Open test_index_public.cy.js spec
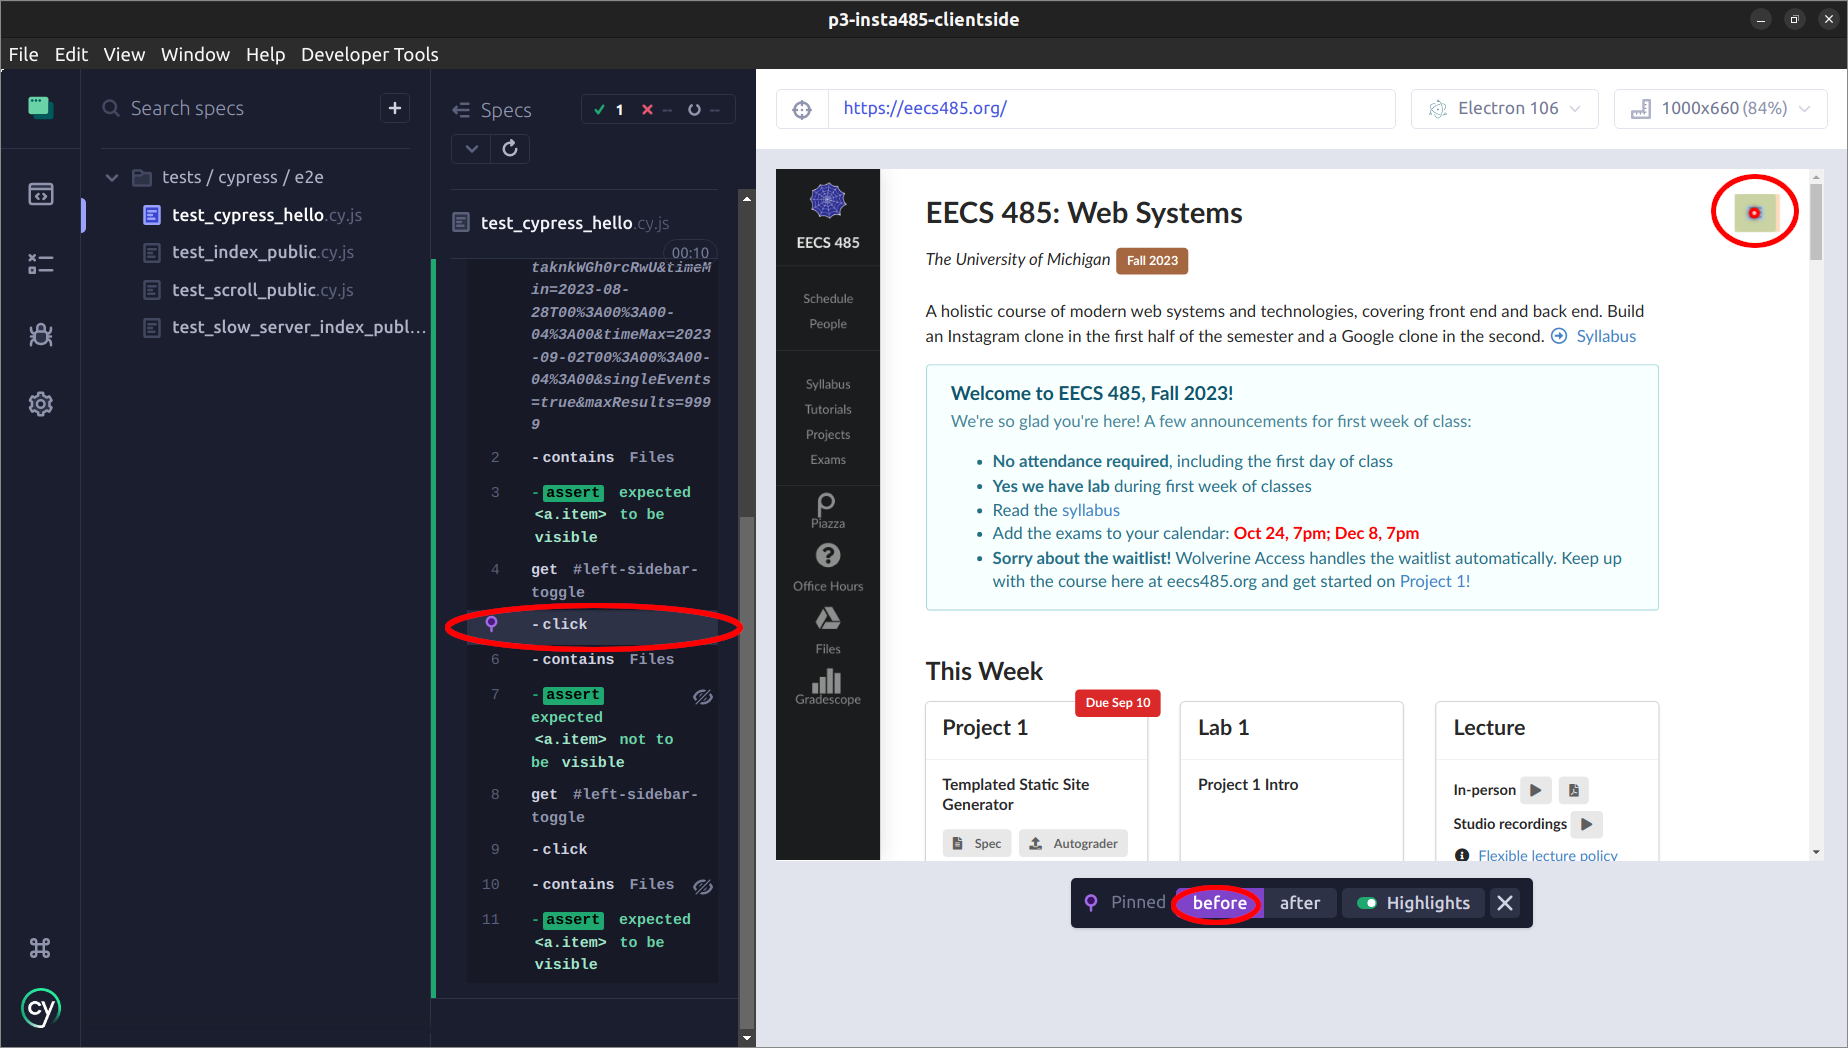 coord(262,252)
